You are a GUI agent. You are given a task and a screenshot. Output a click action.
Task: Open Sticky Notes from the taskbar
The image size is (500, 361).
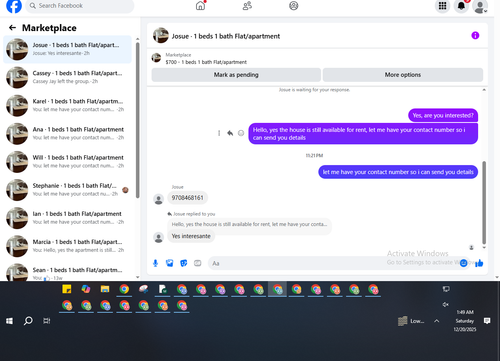(x=67, y=289)
